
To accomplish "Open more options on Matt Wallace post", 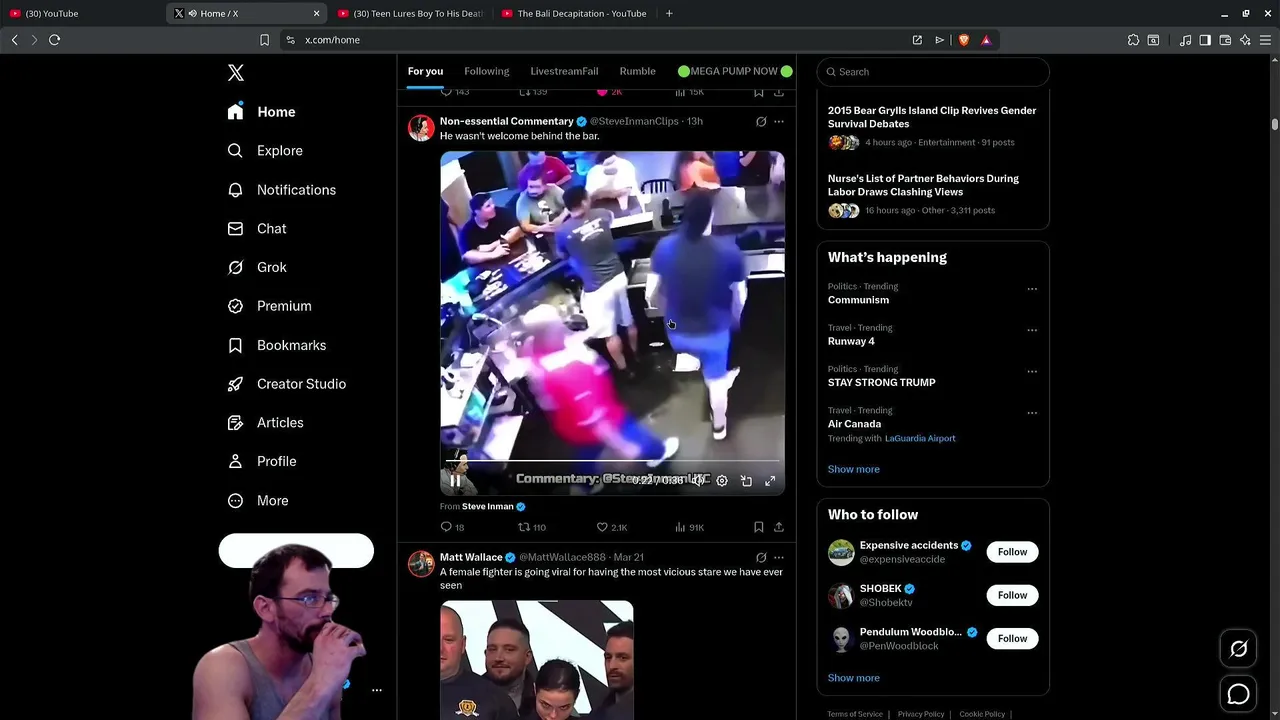I will 779,558.
